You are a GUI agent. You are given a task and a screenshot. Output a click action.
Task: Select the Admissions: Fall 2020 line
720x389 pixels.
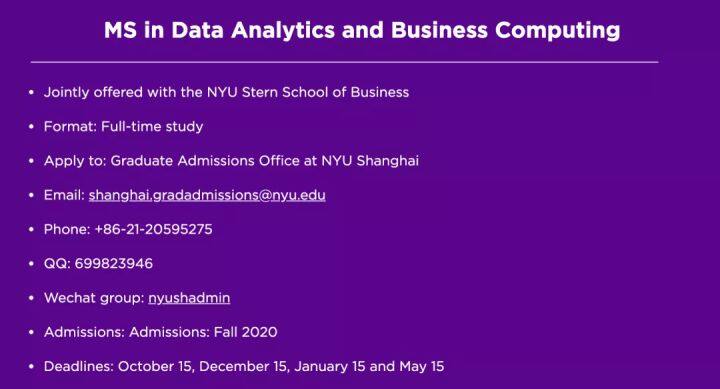point(161,332)
